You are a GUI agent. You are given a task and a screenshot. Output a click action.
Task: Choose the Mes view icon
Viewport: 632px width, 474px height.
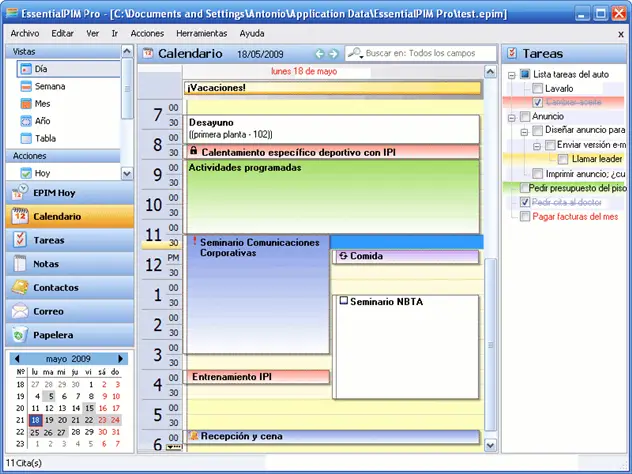26,104
